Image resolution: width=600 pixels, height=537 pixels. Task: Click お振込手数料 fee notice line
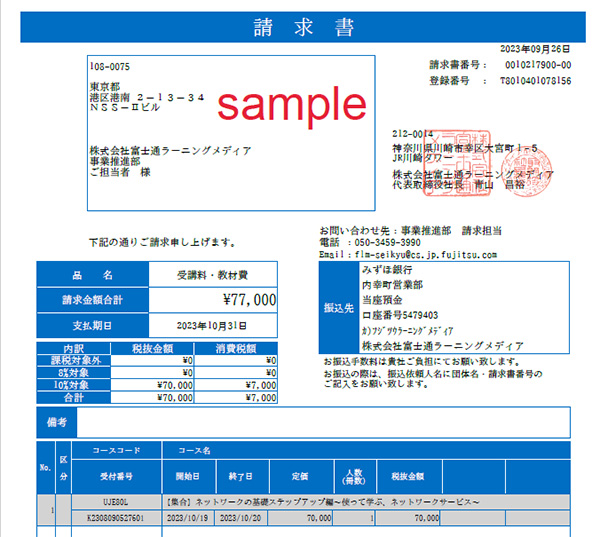(422, 361)
